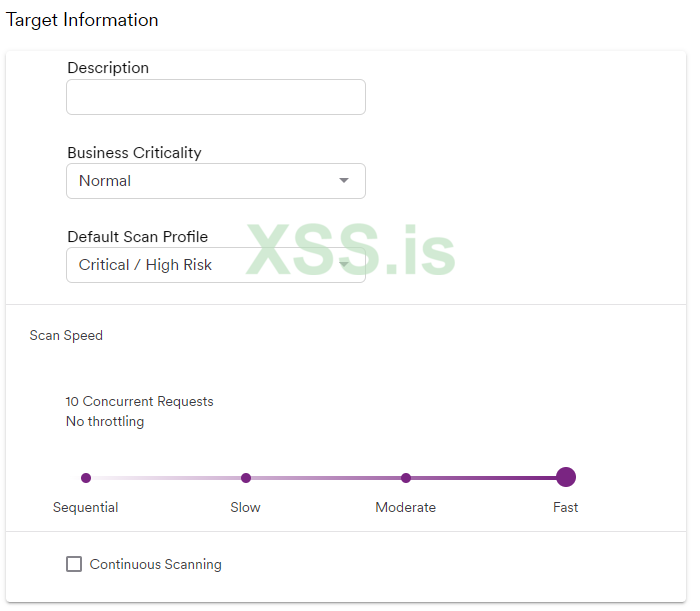Click the 'No throttling' text

[x=105, y=421]
